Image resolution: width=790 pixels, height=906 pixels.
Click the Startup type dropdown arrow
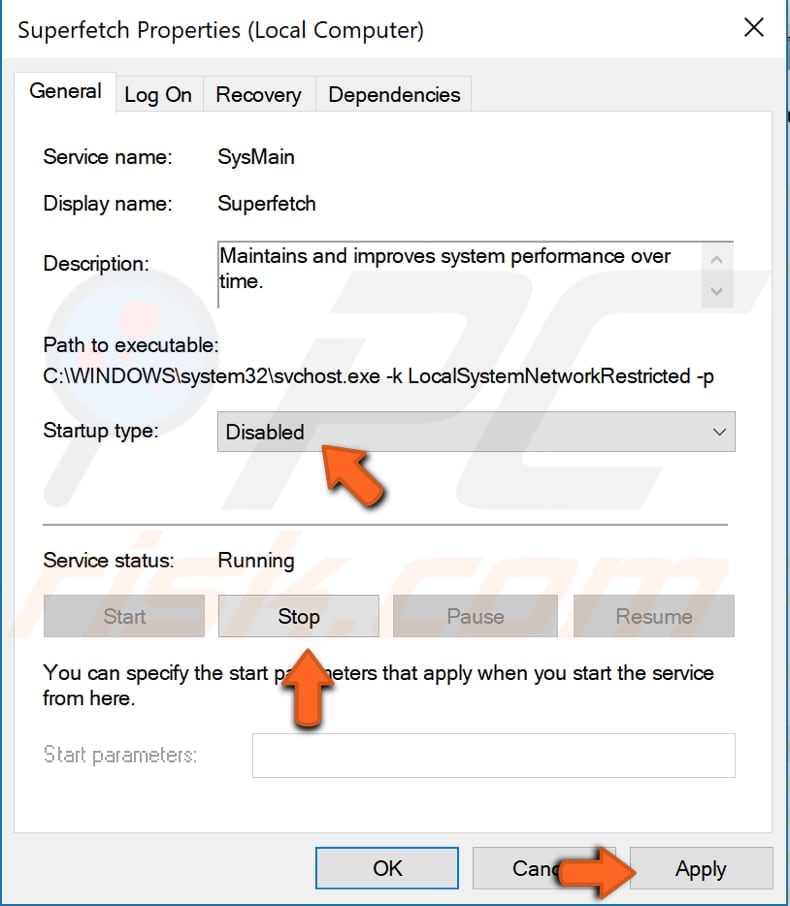pos(719,432)
